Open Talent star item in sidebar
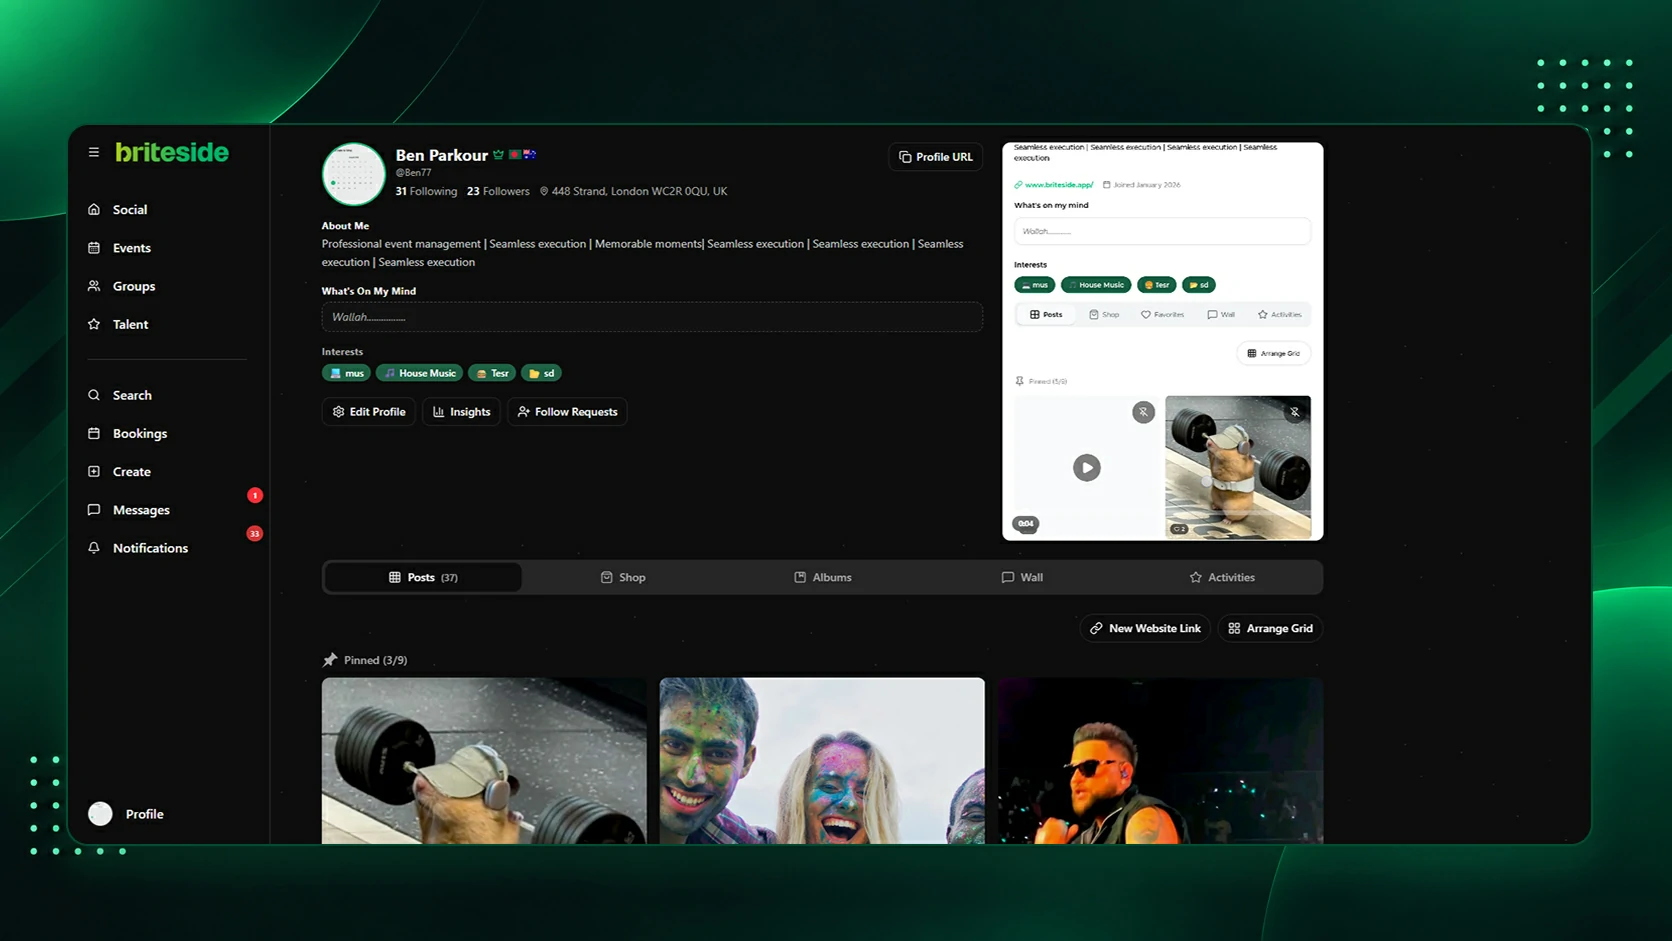Image resolution: width=1672 pixels, height=941 pixels. pos(118,324)
